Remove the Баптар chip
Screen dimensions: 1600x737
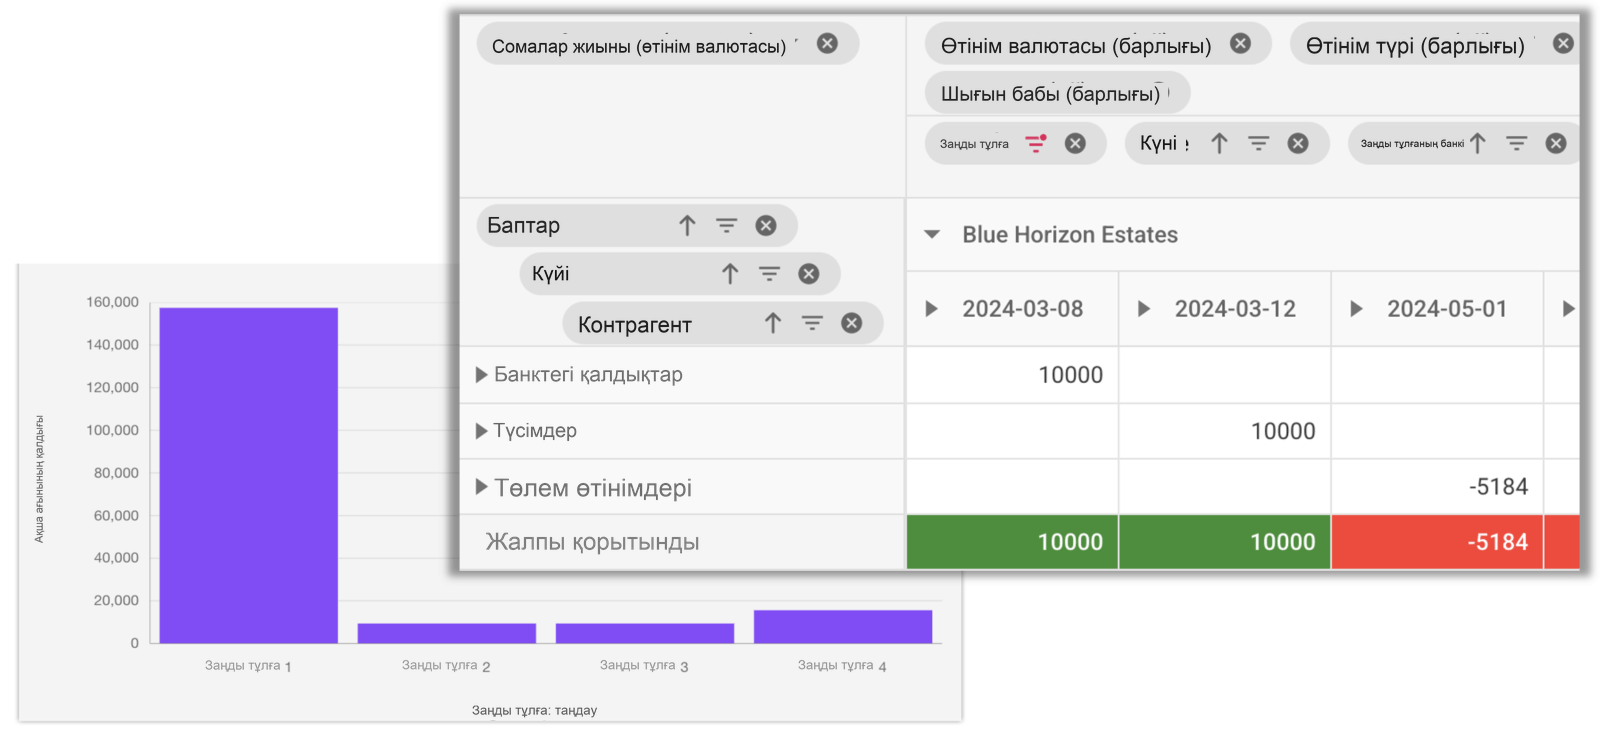[x=766, y=225]
